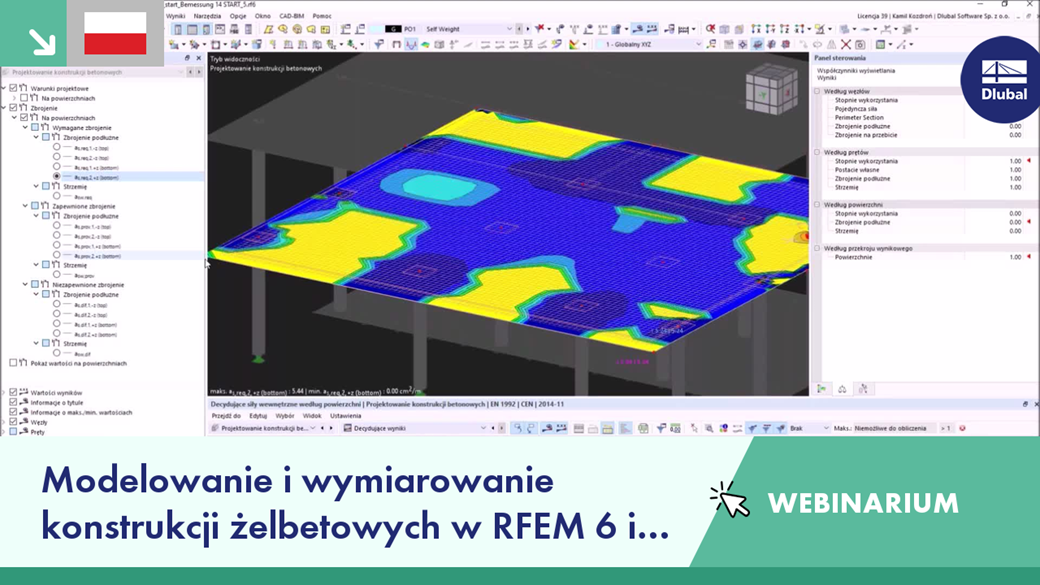The width and height of the screenshot is (1040, 585).
Task: Toggle Wartości wyników checkbox
Action: pos(13,392)
